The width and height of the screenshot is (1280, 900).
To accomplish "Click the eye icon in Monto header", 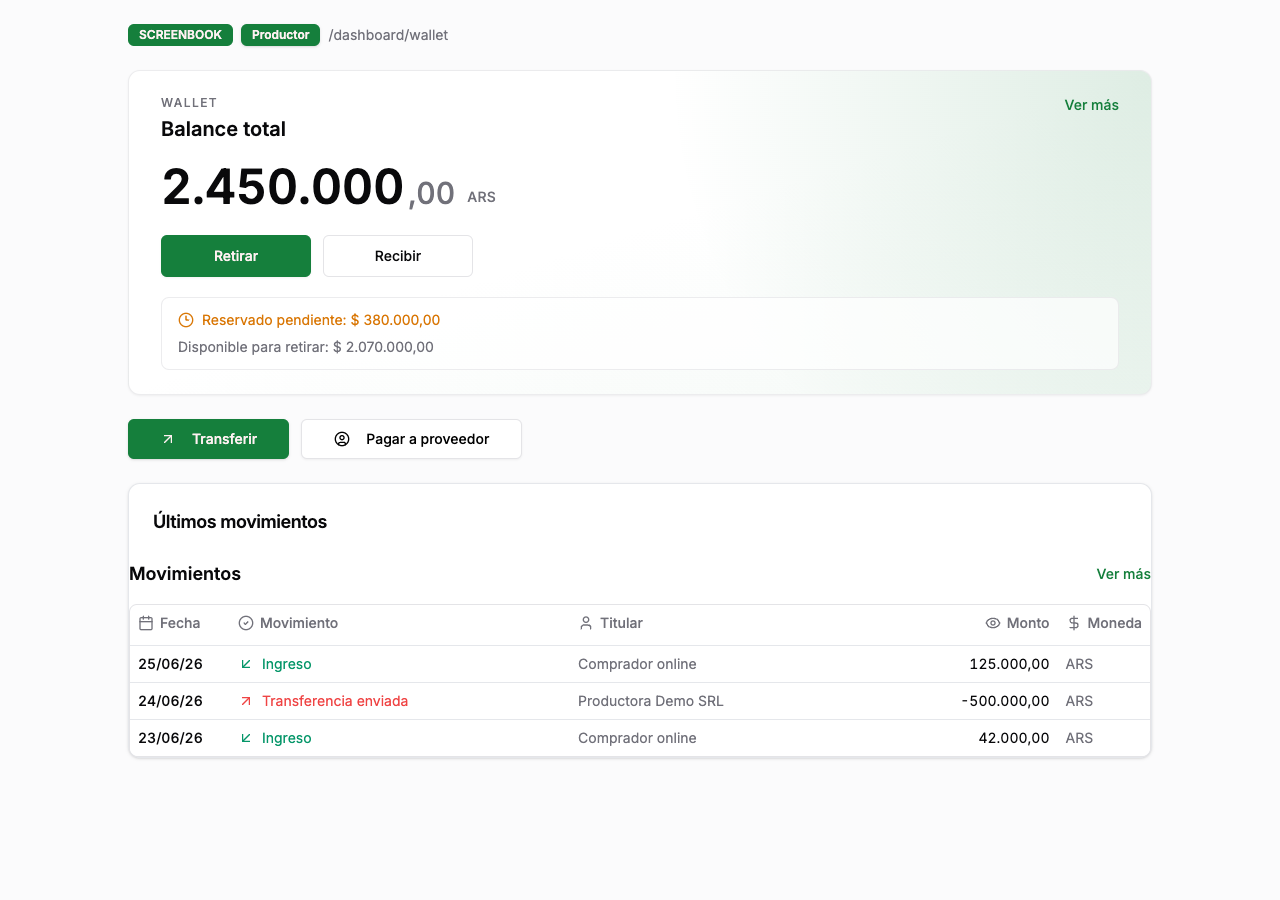I will [993, 623].
